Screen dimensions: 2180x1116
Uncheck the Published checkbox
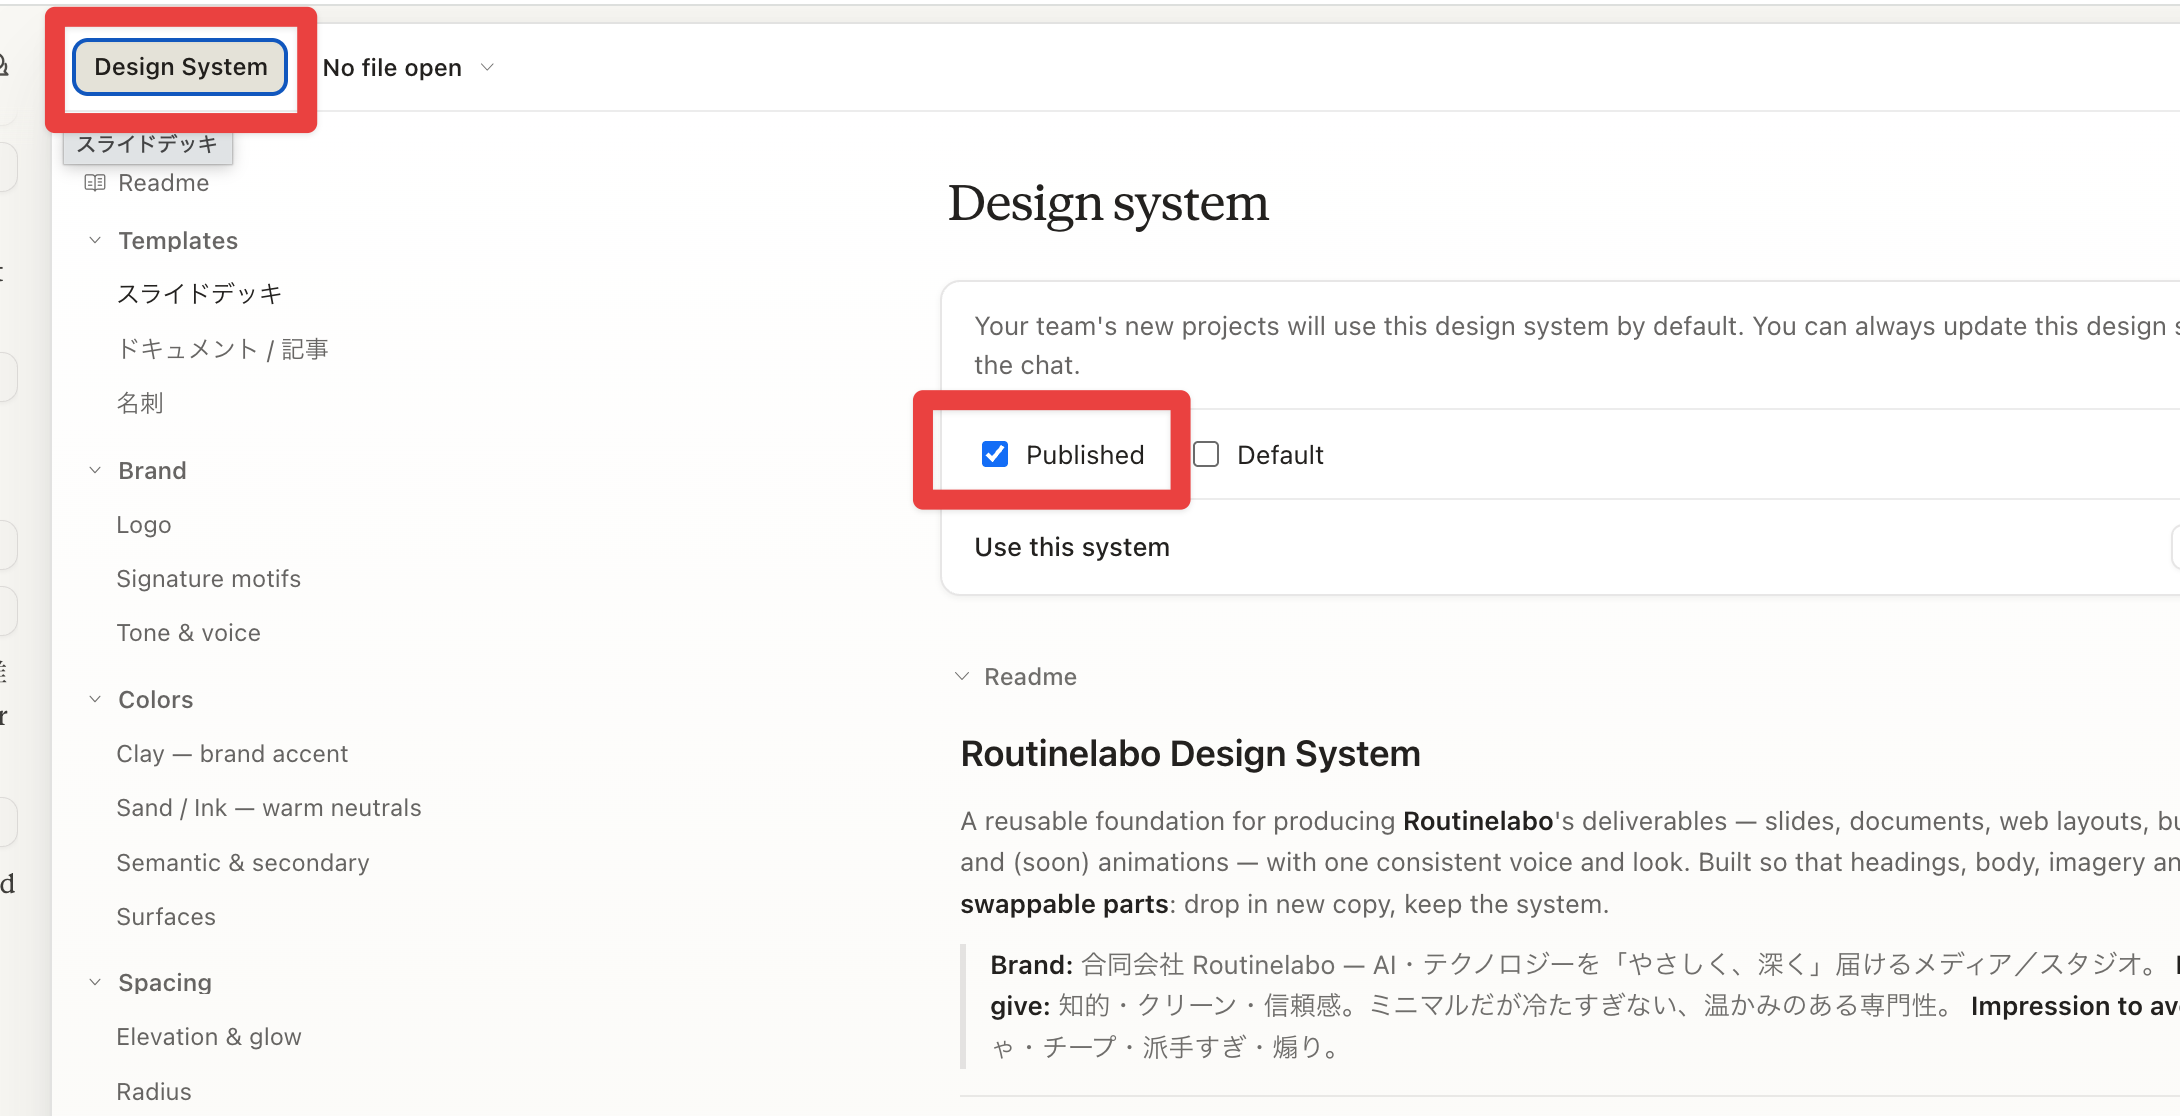(x=995, y=454)
